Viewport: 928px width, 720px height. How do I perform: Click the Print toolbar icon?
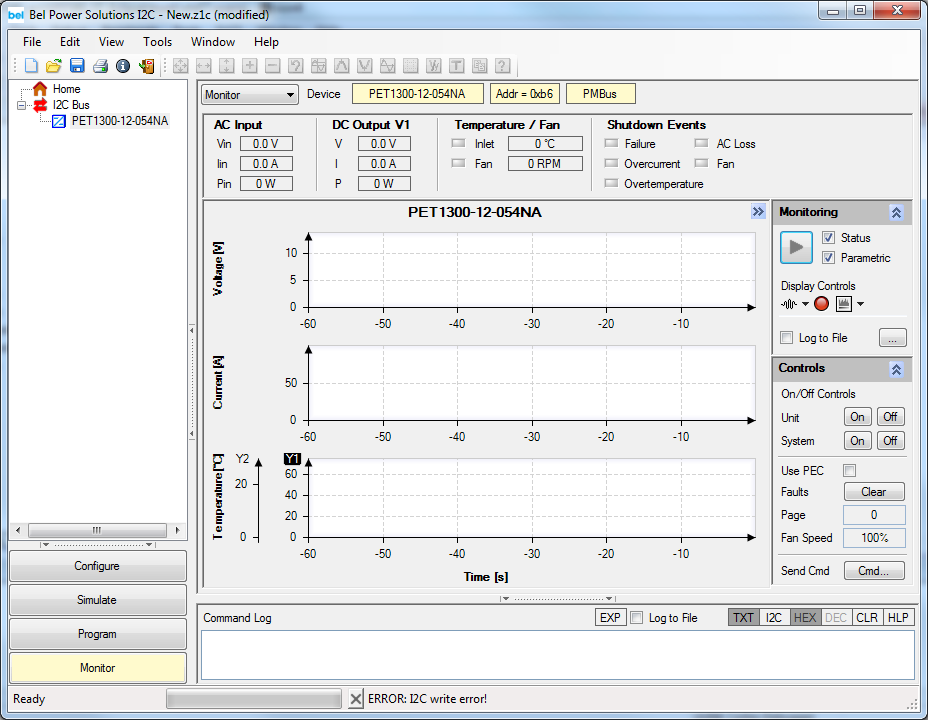[100, 66]
